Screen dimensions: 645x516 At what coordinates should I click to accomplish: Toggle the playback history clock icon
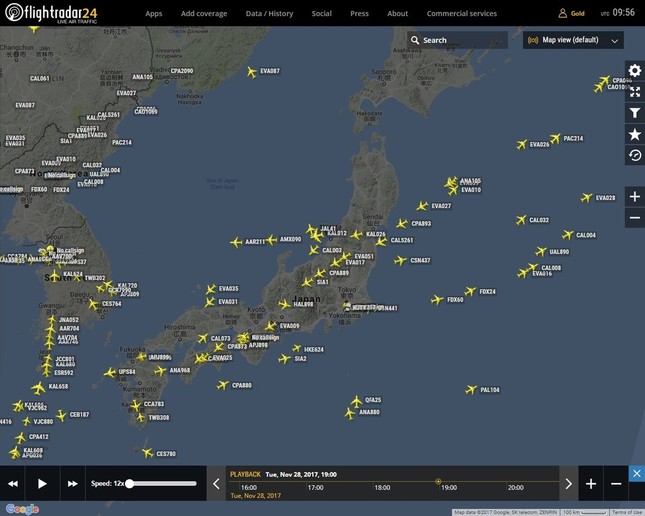pyautogui.click(x=634, y=155)
